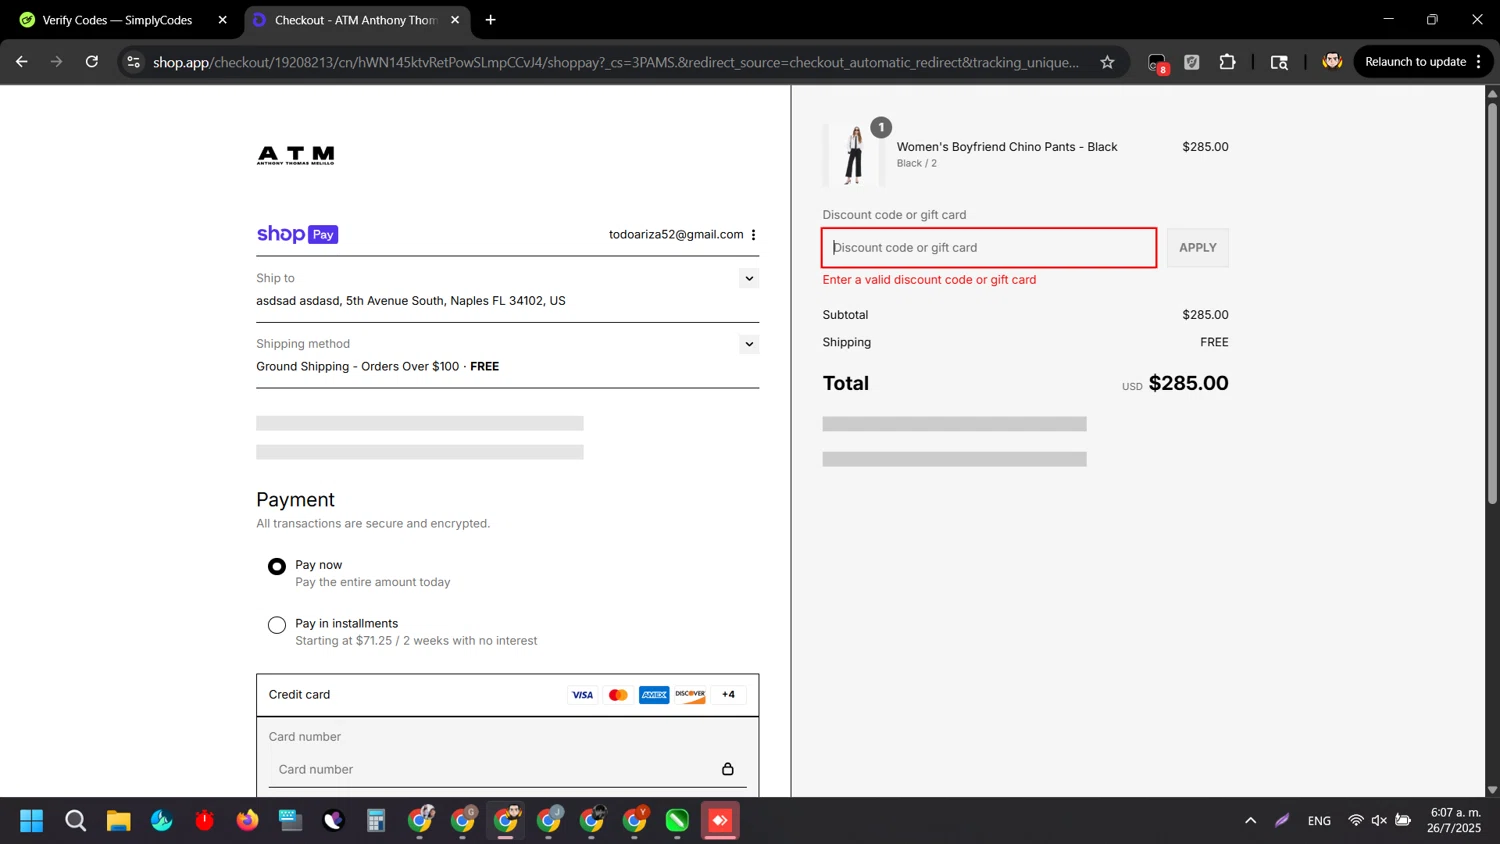1500x844 pixels.
Task: Select the Pay now option
Action: (277, 567)
